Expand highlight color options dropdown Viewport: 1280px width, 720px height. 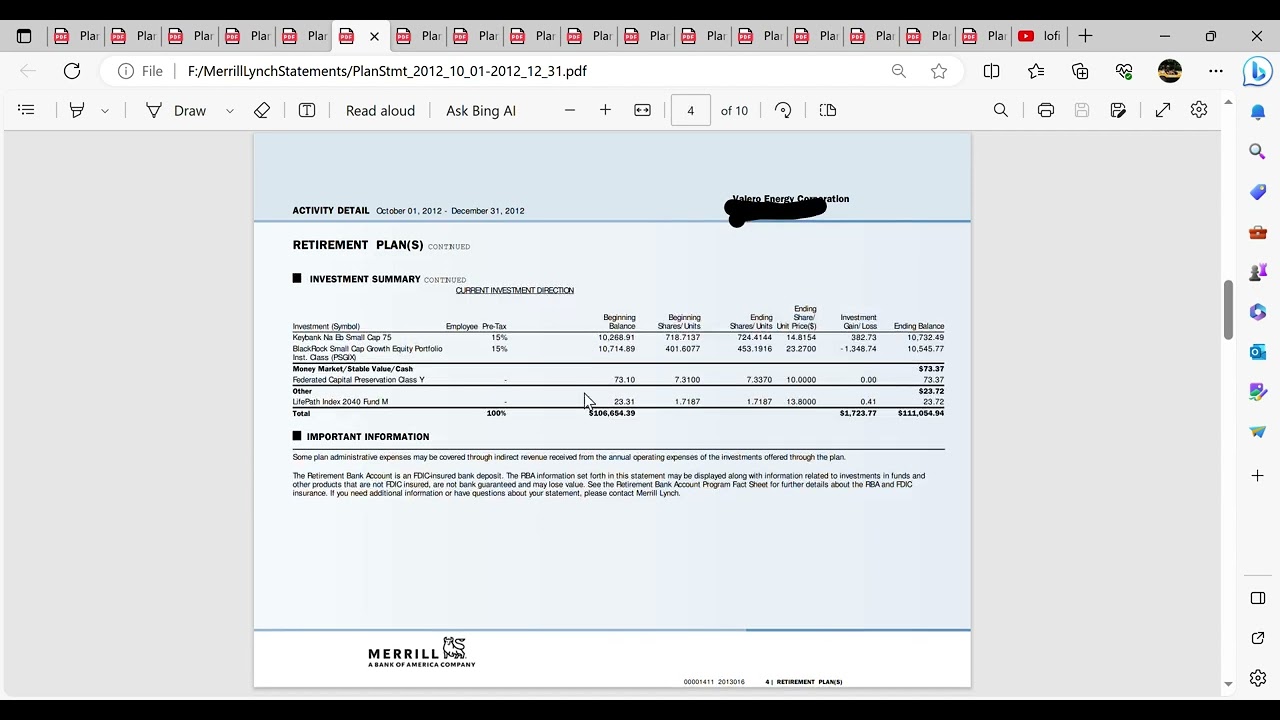tap(104, 111)
